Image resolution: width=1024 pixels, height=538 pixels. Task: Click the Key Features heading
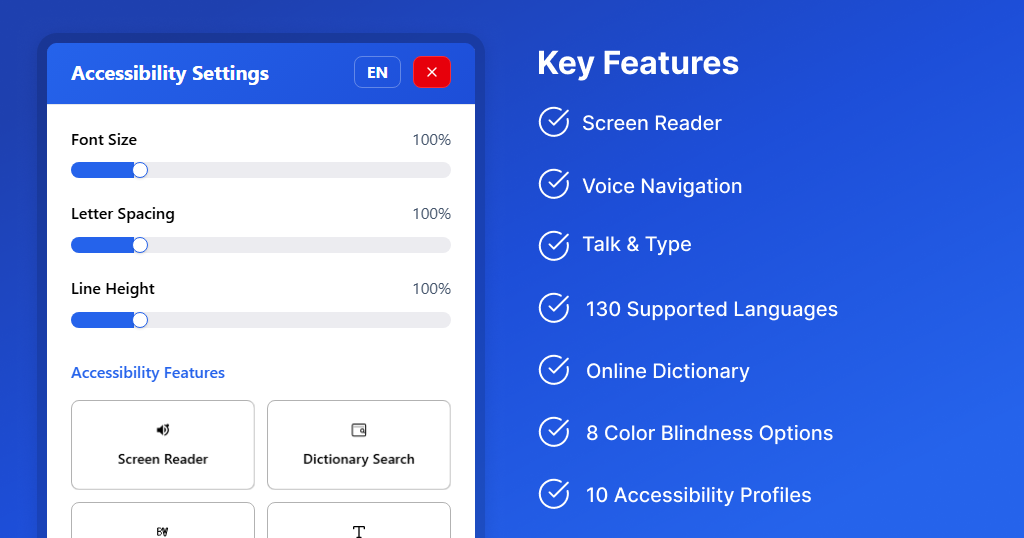click(x=638, y=63)
